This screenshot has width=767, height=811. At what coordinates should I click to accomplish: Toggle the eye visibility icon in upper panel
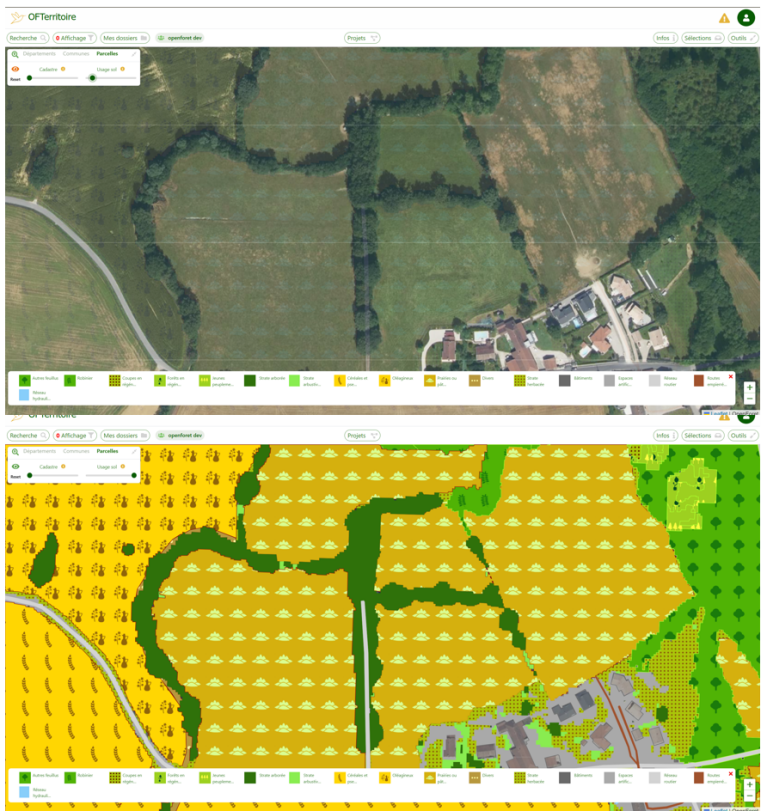(15, 69)
